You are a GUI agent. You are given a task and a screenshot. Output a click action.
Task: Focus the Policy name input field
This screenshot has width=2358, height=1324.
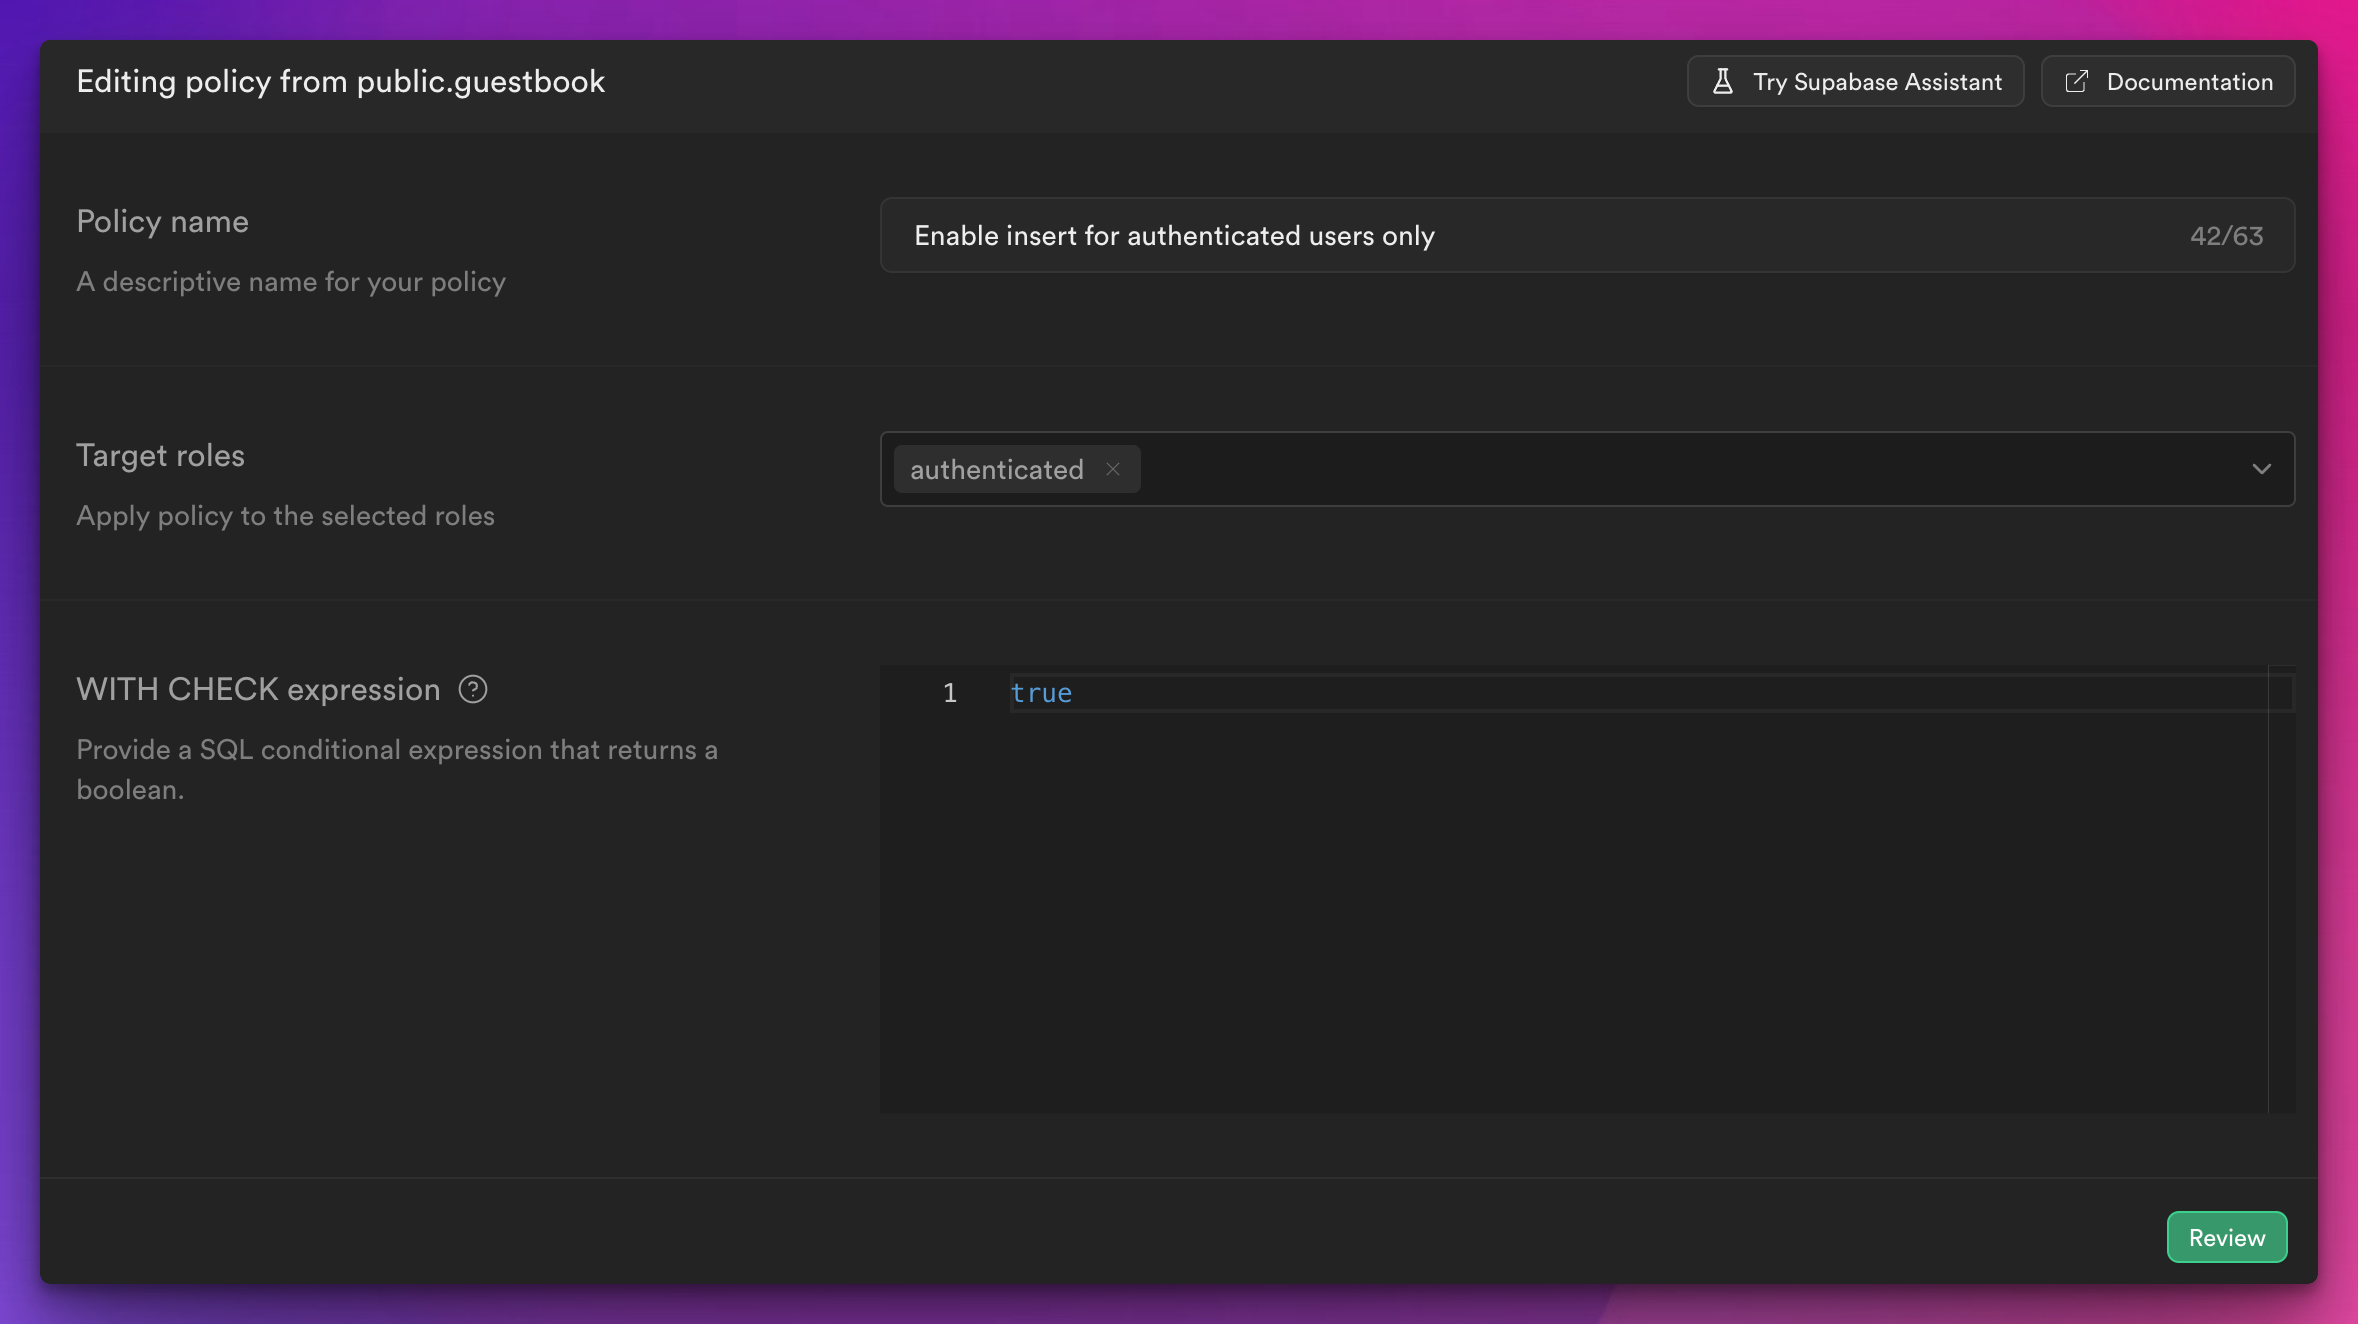click(1587, 235)
